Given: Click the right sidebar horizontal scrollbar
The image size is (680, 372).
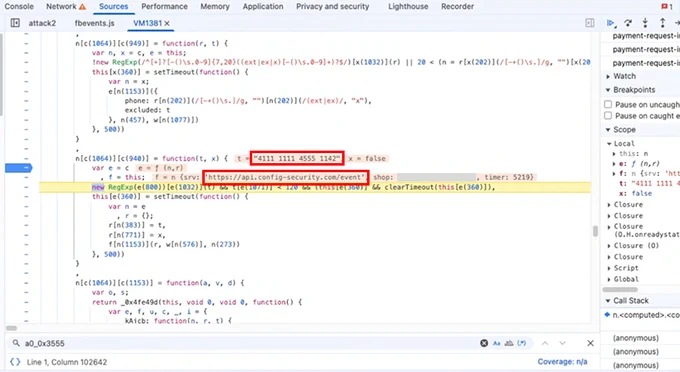Looking at the screenshot, I should pos(620,289).
